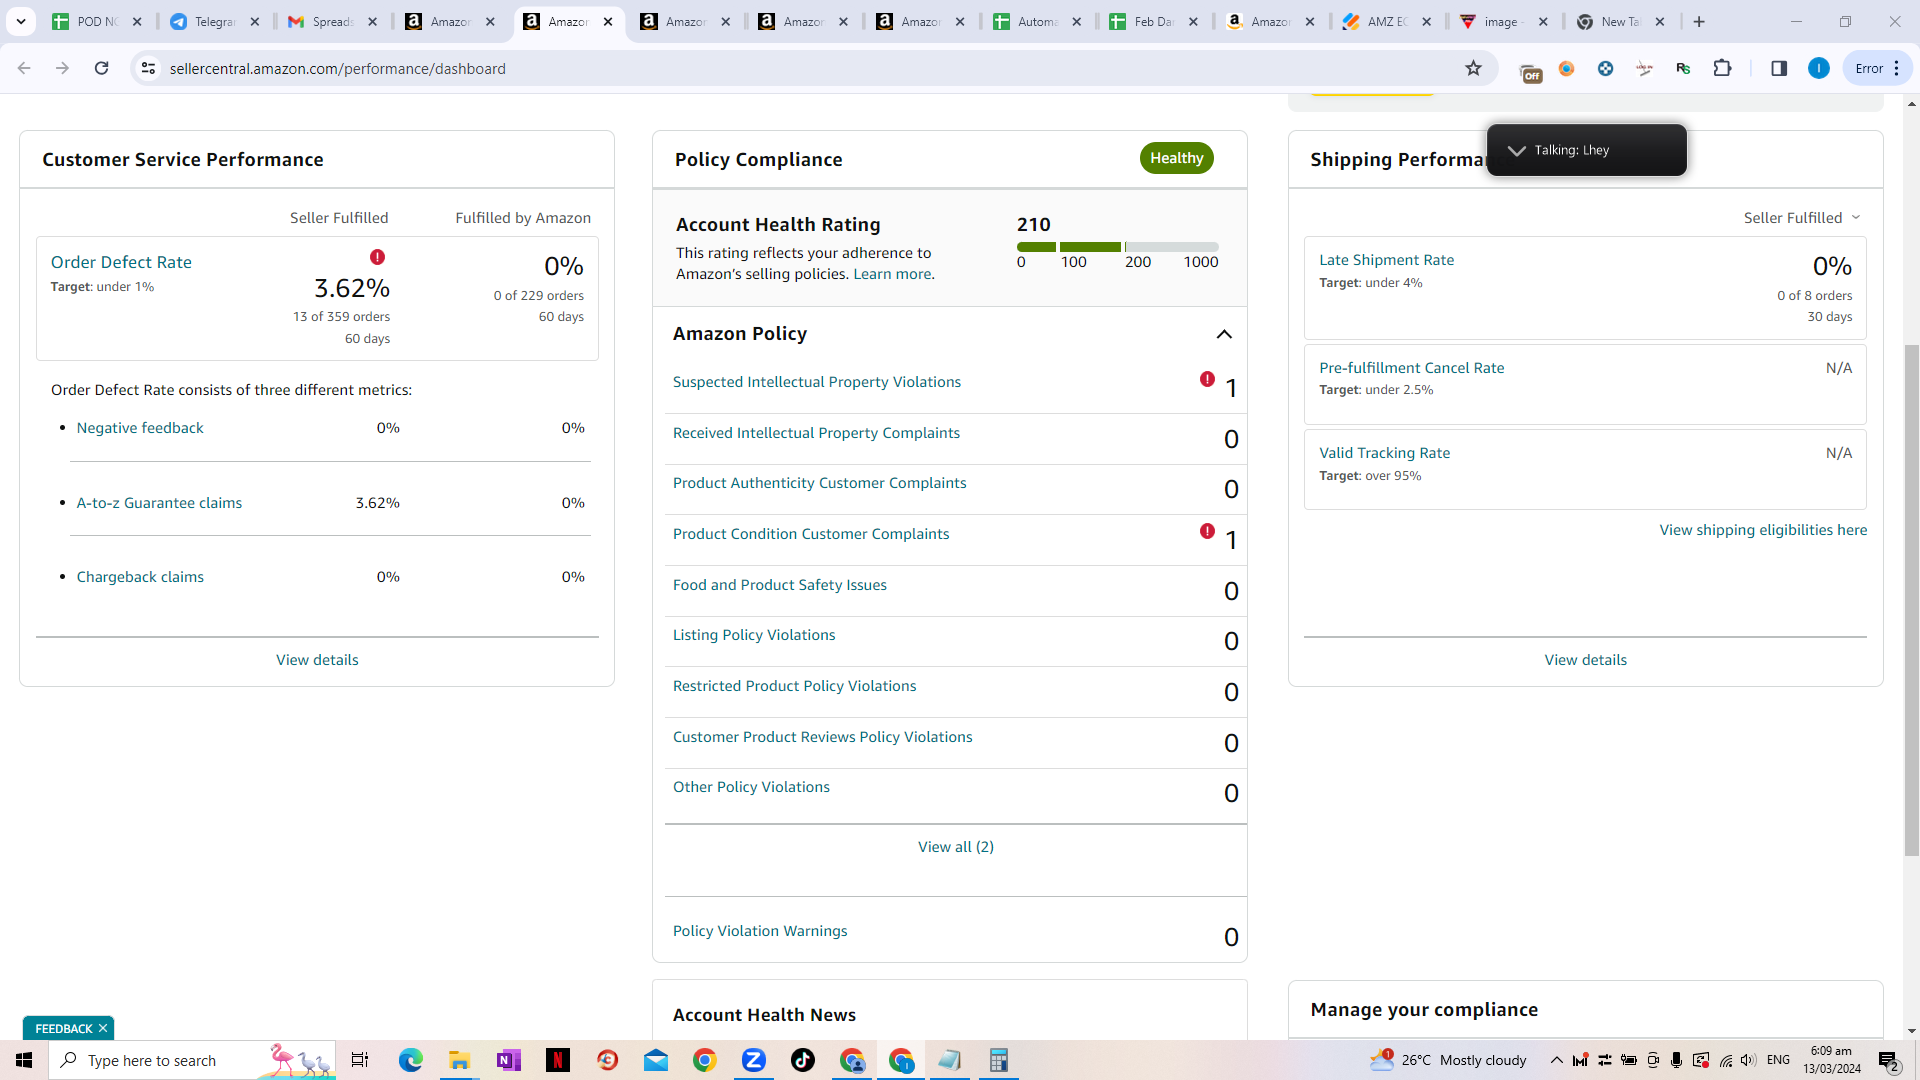This screenshot has height=1080, width=1920.
Task: Click the Account Health Rating progress bar
Action: pyautogui.click(x=1117, y=246)
